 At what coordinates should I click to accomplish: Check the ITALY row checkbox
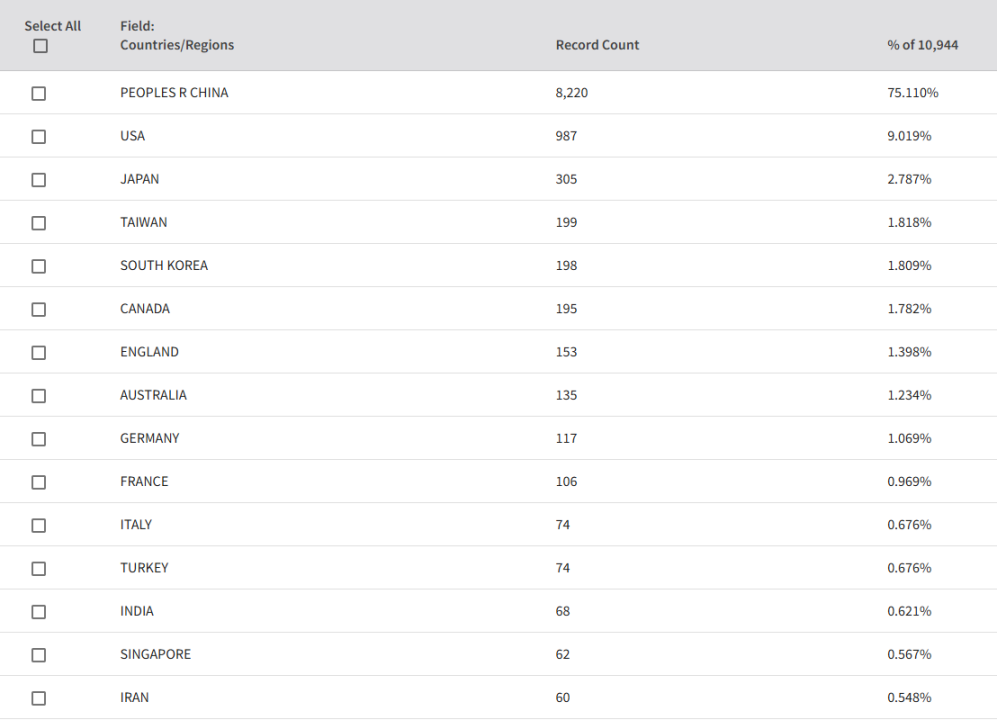click(x=39, y=526)
